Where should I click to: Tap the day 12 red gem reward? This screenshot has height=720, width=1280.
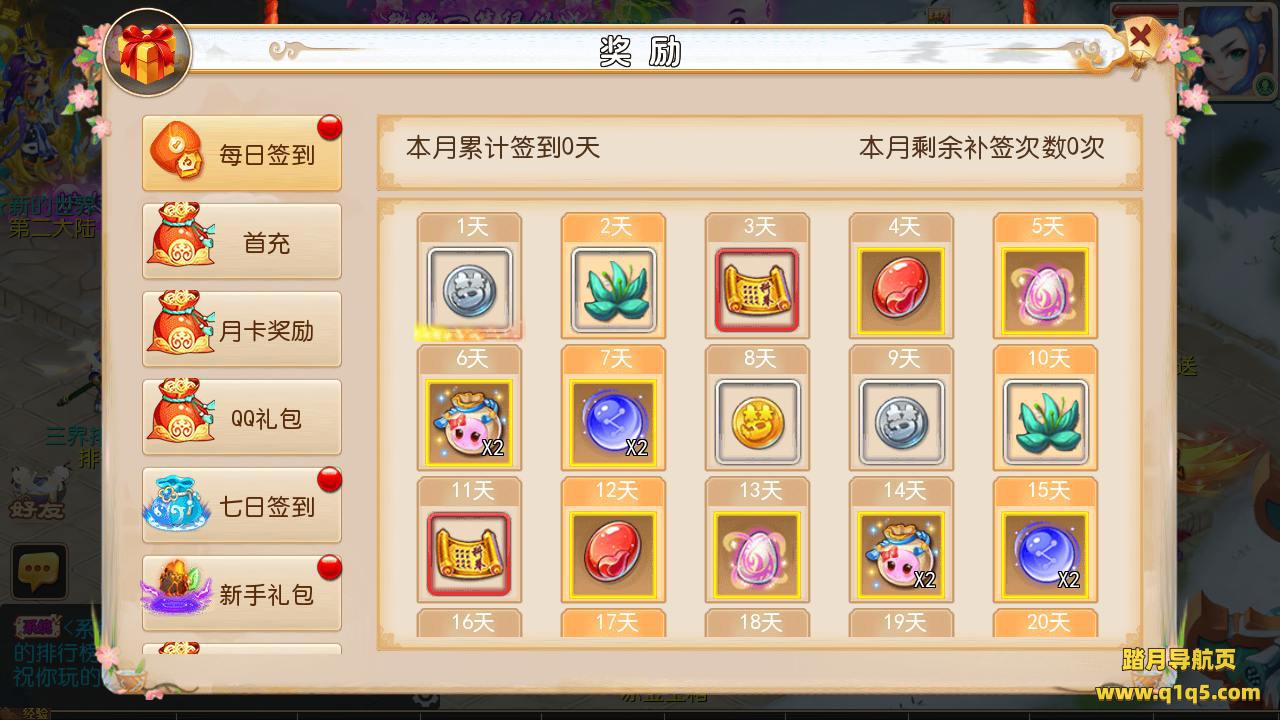pyautogui.click(x=613, y=554)
